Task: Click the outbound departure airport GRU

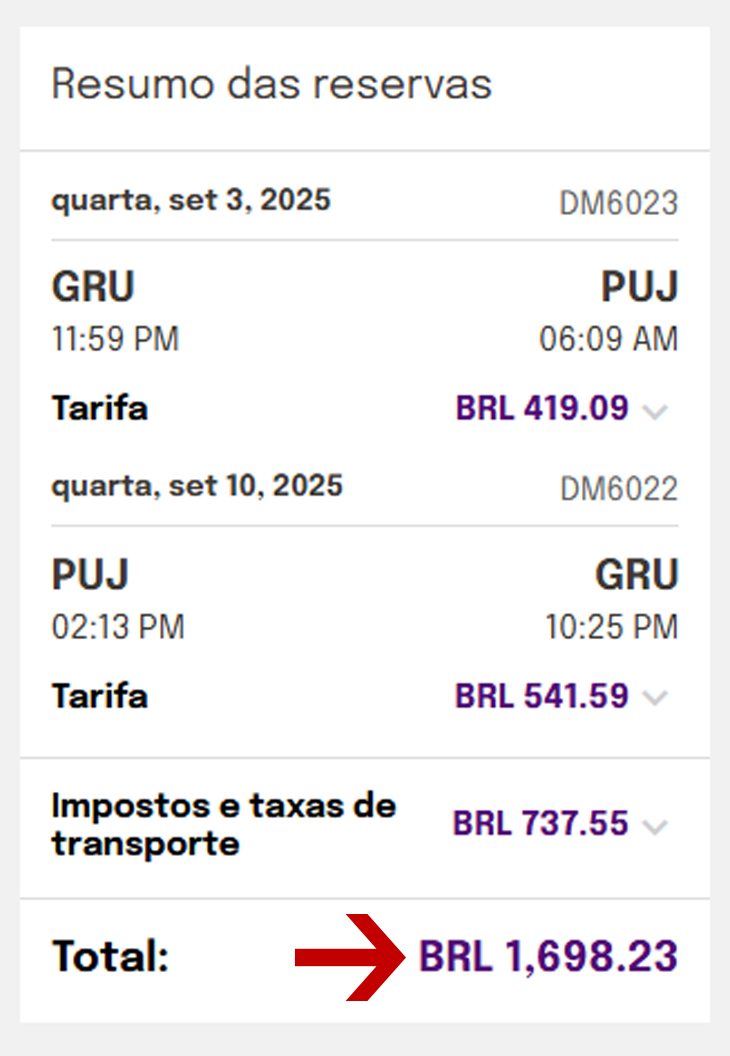Action: tap(93, 287)
